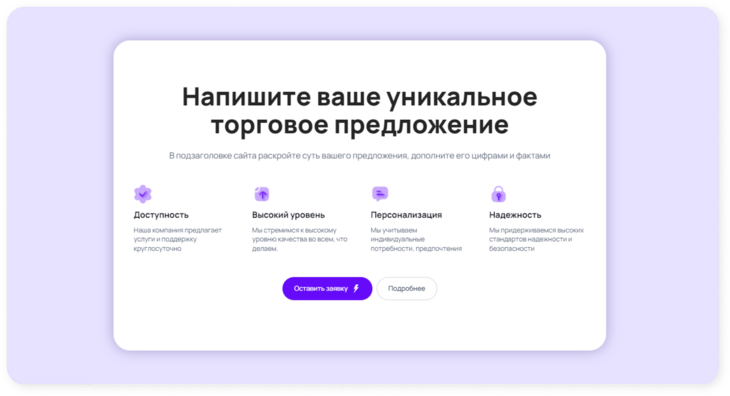Open the Подробнее button
Viewport: 730px width, 396px height.
pyautogui.click(x=406, y=289)
